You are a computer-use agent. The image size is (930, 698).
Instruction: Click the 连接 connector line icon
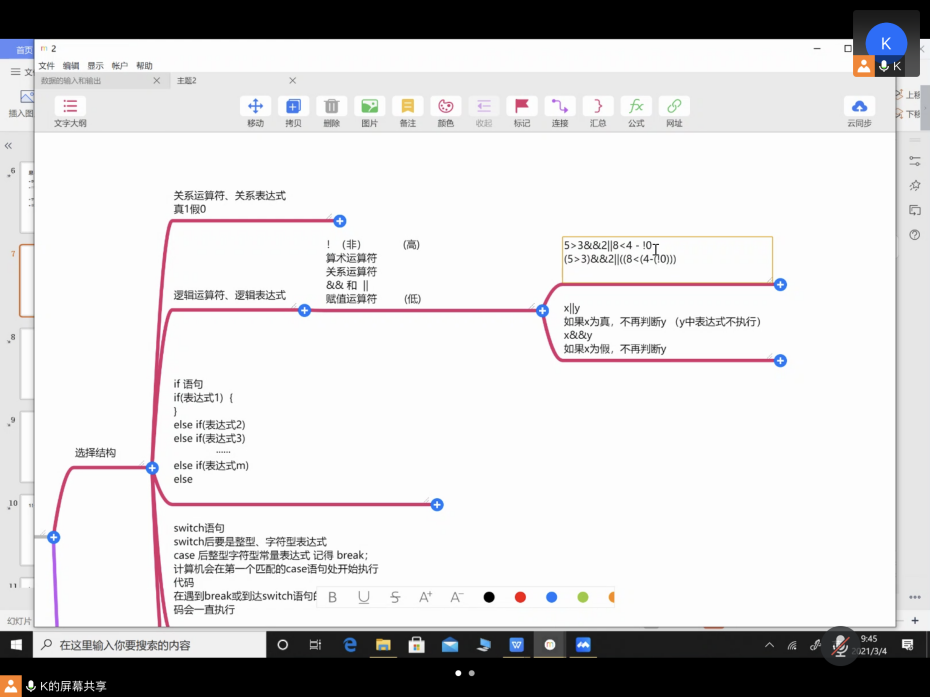[559, 107]
